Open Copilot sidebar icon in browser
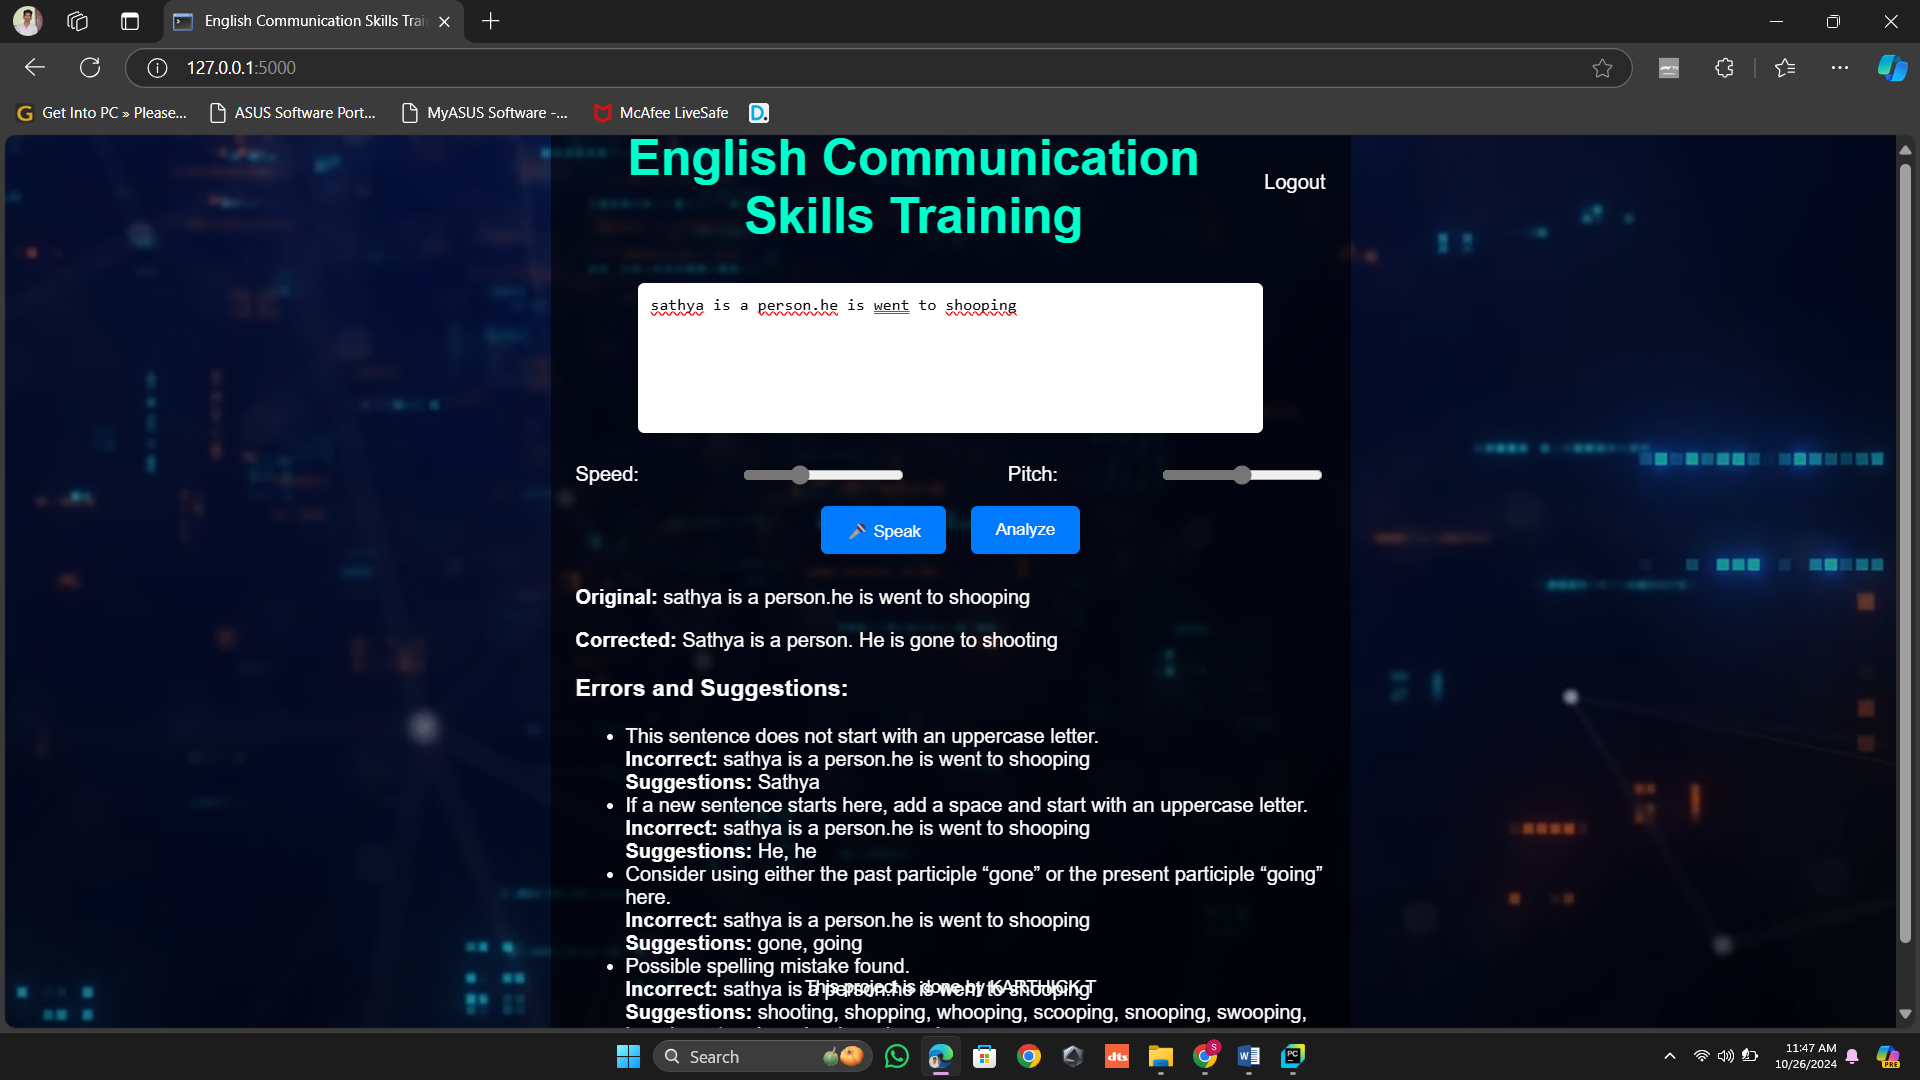1920x1080 pixels. [1892, 68]
